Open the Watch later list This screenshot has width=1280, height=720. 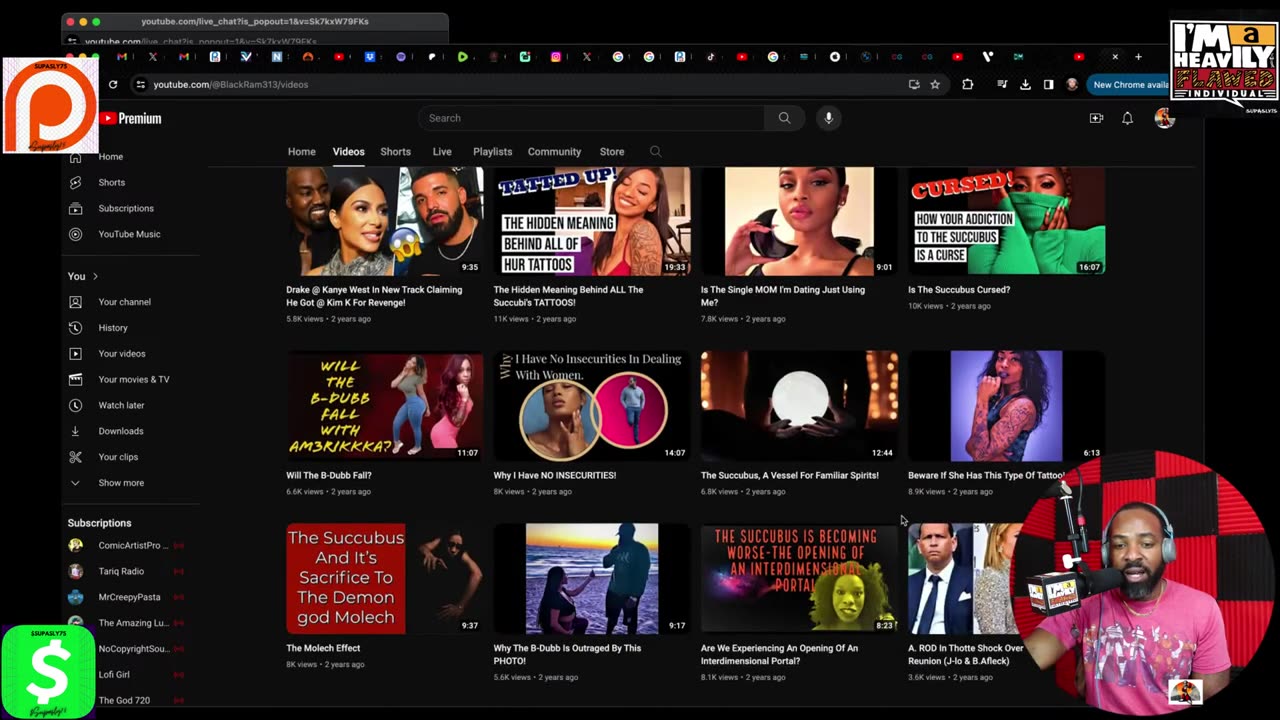pyautogui.click(x=121, y=405)
